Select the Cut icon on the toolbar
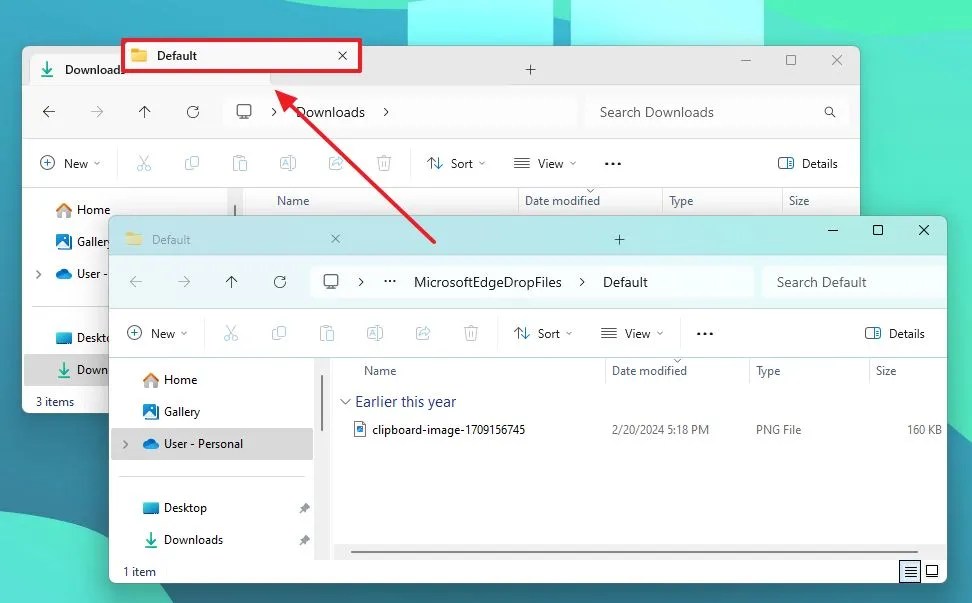The image size is (972, 603). click(231, 332)
